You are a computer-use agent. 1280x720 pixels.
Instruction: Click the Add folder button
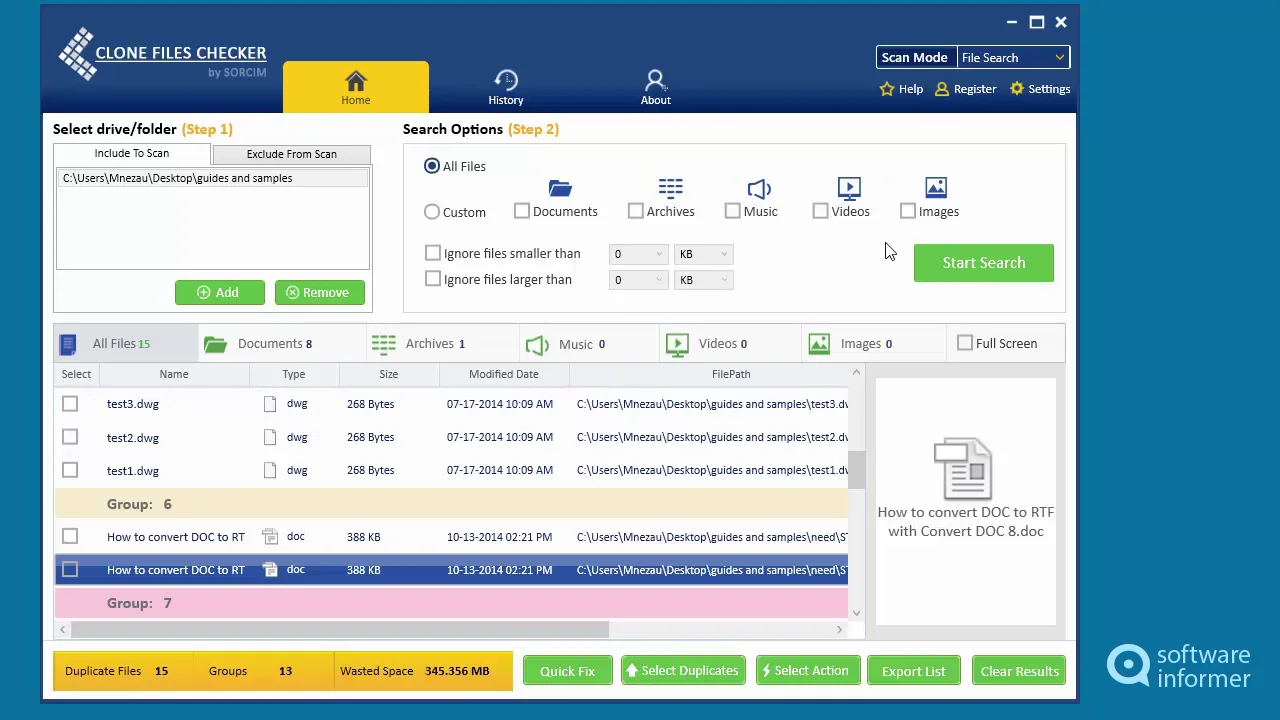point(220,292)
